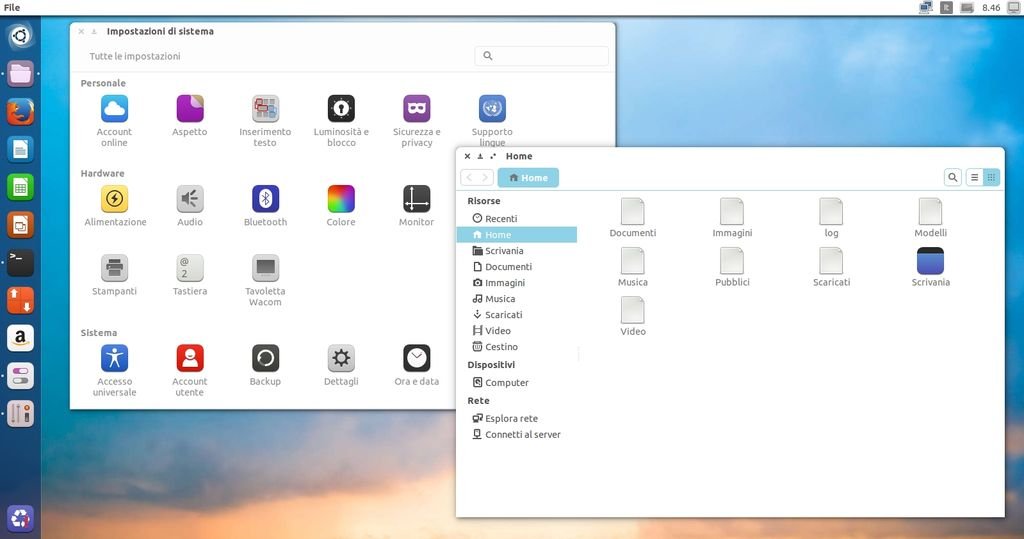The image size is (1024, 539).
Task: Open Accesso universale settings
Action: (115, 358)
